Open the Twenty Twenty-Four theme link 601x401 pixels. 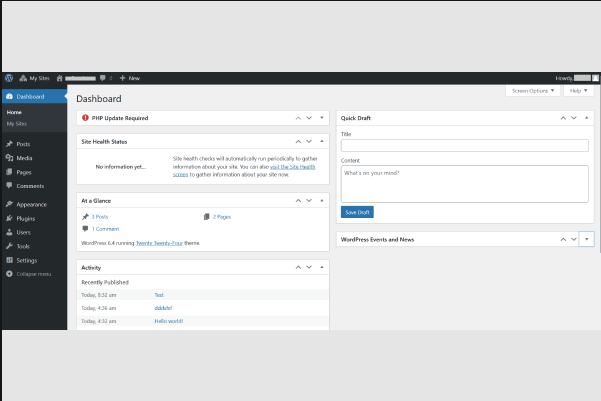pos(159,243)
